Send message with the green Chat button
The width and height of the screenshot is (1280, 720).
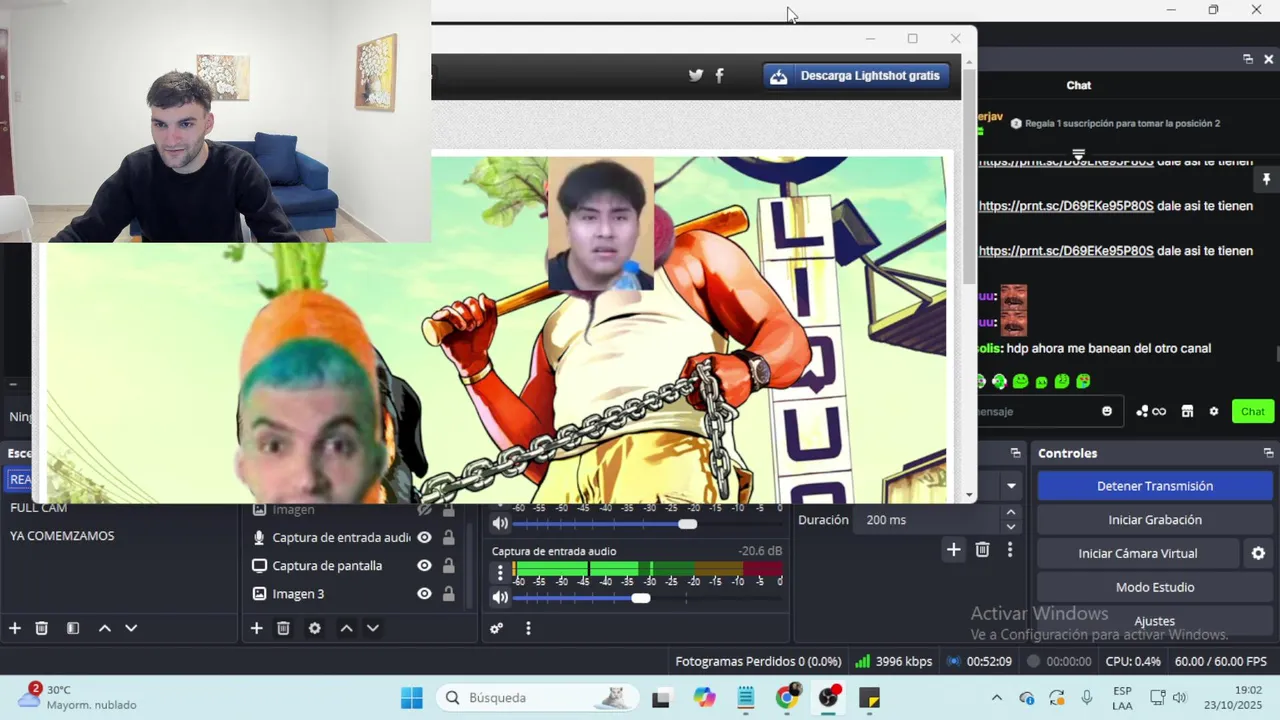(1253, 411)
